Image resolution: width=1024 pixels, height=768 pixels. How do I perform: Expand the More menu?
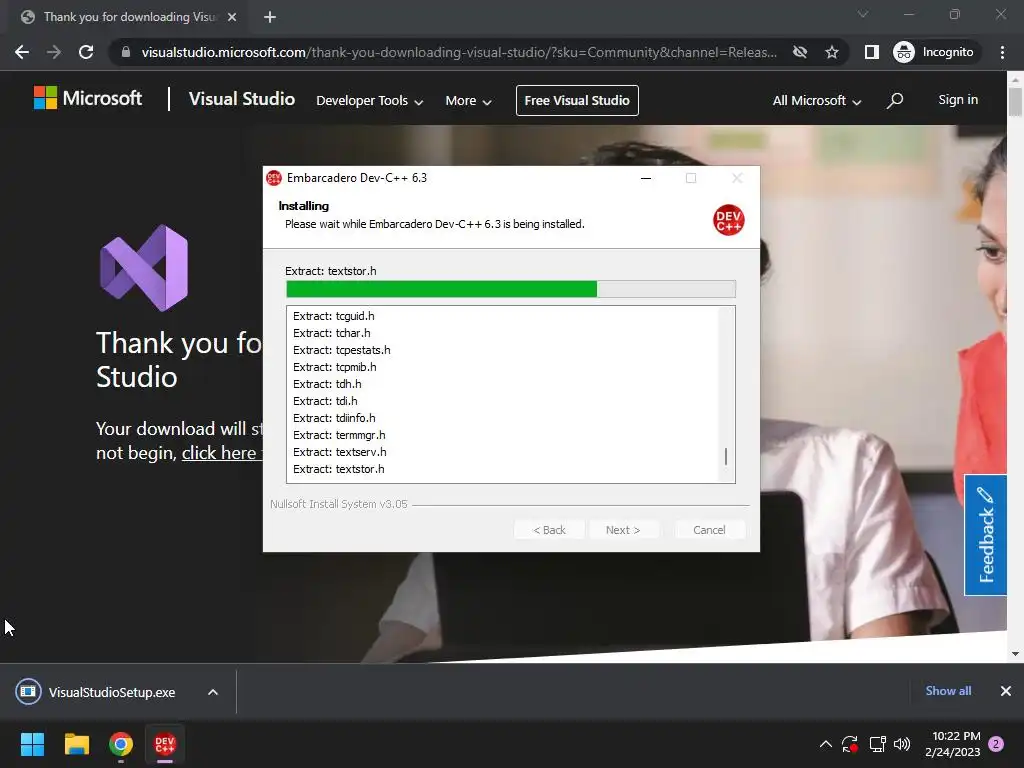coord(468,101)
